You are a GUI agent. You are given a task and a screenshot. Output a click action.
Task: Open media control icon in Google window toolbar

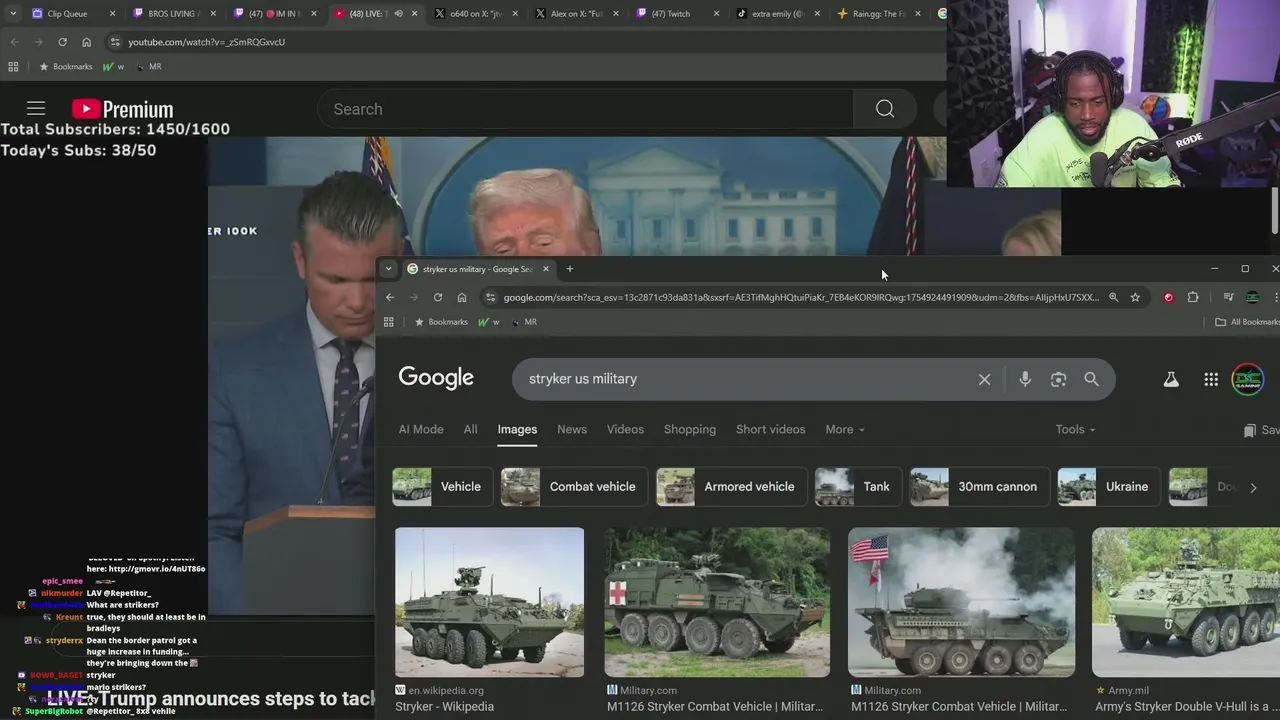[x=1228, y=297]
